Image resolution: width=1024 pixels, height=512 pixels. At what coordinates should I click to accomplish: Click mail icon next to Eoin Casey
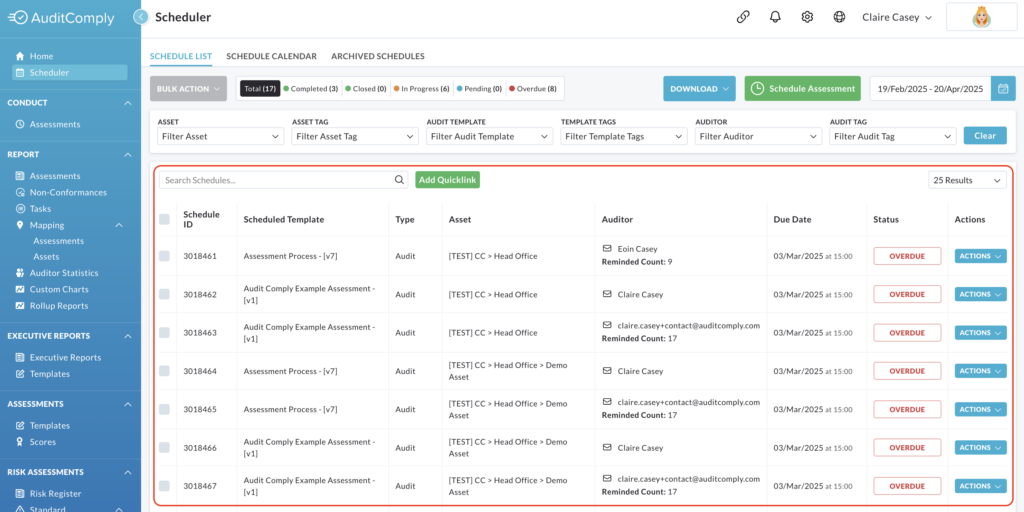tap(607, 249)
